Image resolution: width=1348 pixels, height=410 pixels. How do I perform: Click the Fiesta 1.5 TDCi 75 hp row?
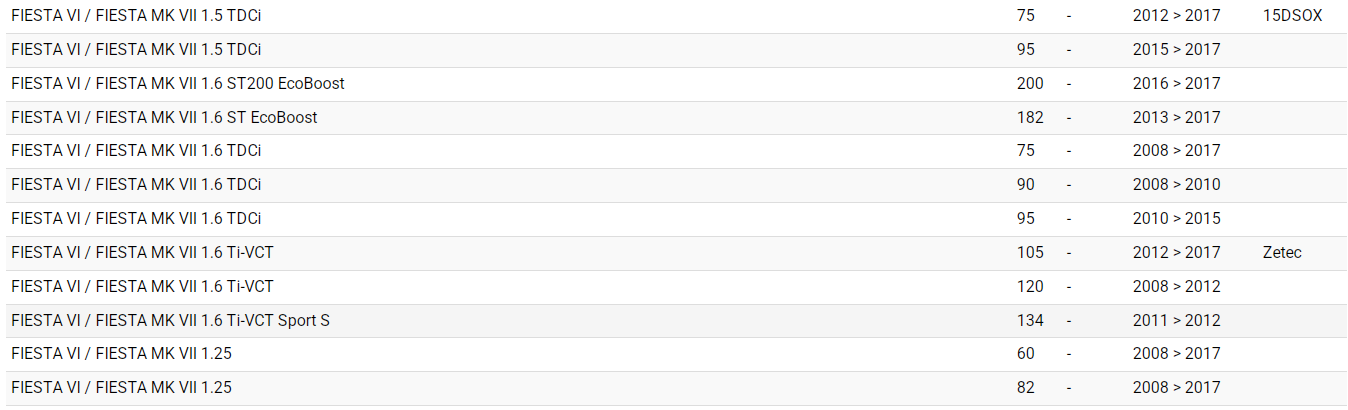click(x=136, y=16)
